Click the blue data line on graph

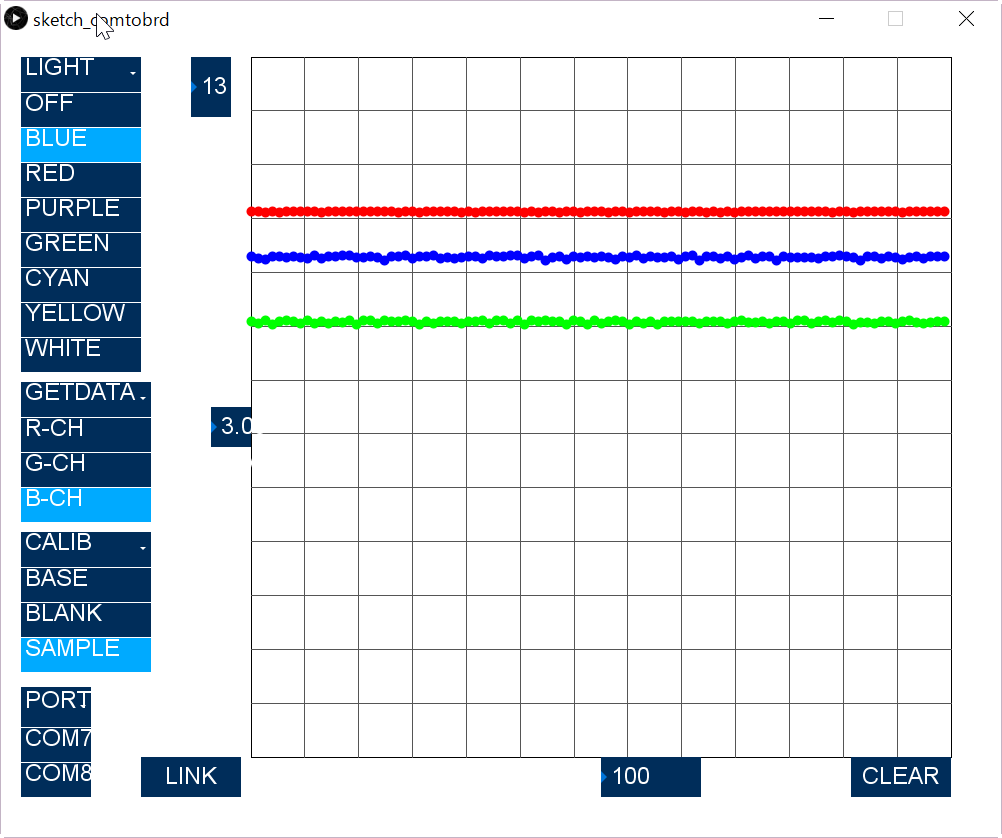pyautogui.click(x=598, y=257)
